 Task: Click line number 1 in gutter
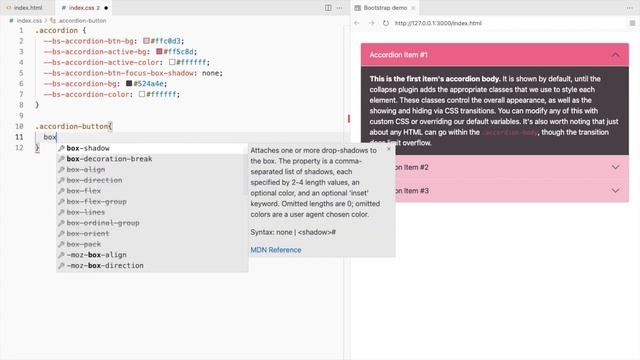coord(21,30)
